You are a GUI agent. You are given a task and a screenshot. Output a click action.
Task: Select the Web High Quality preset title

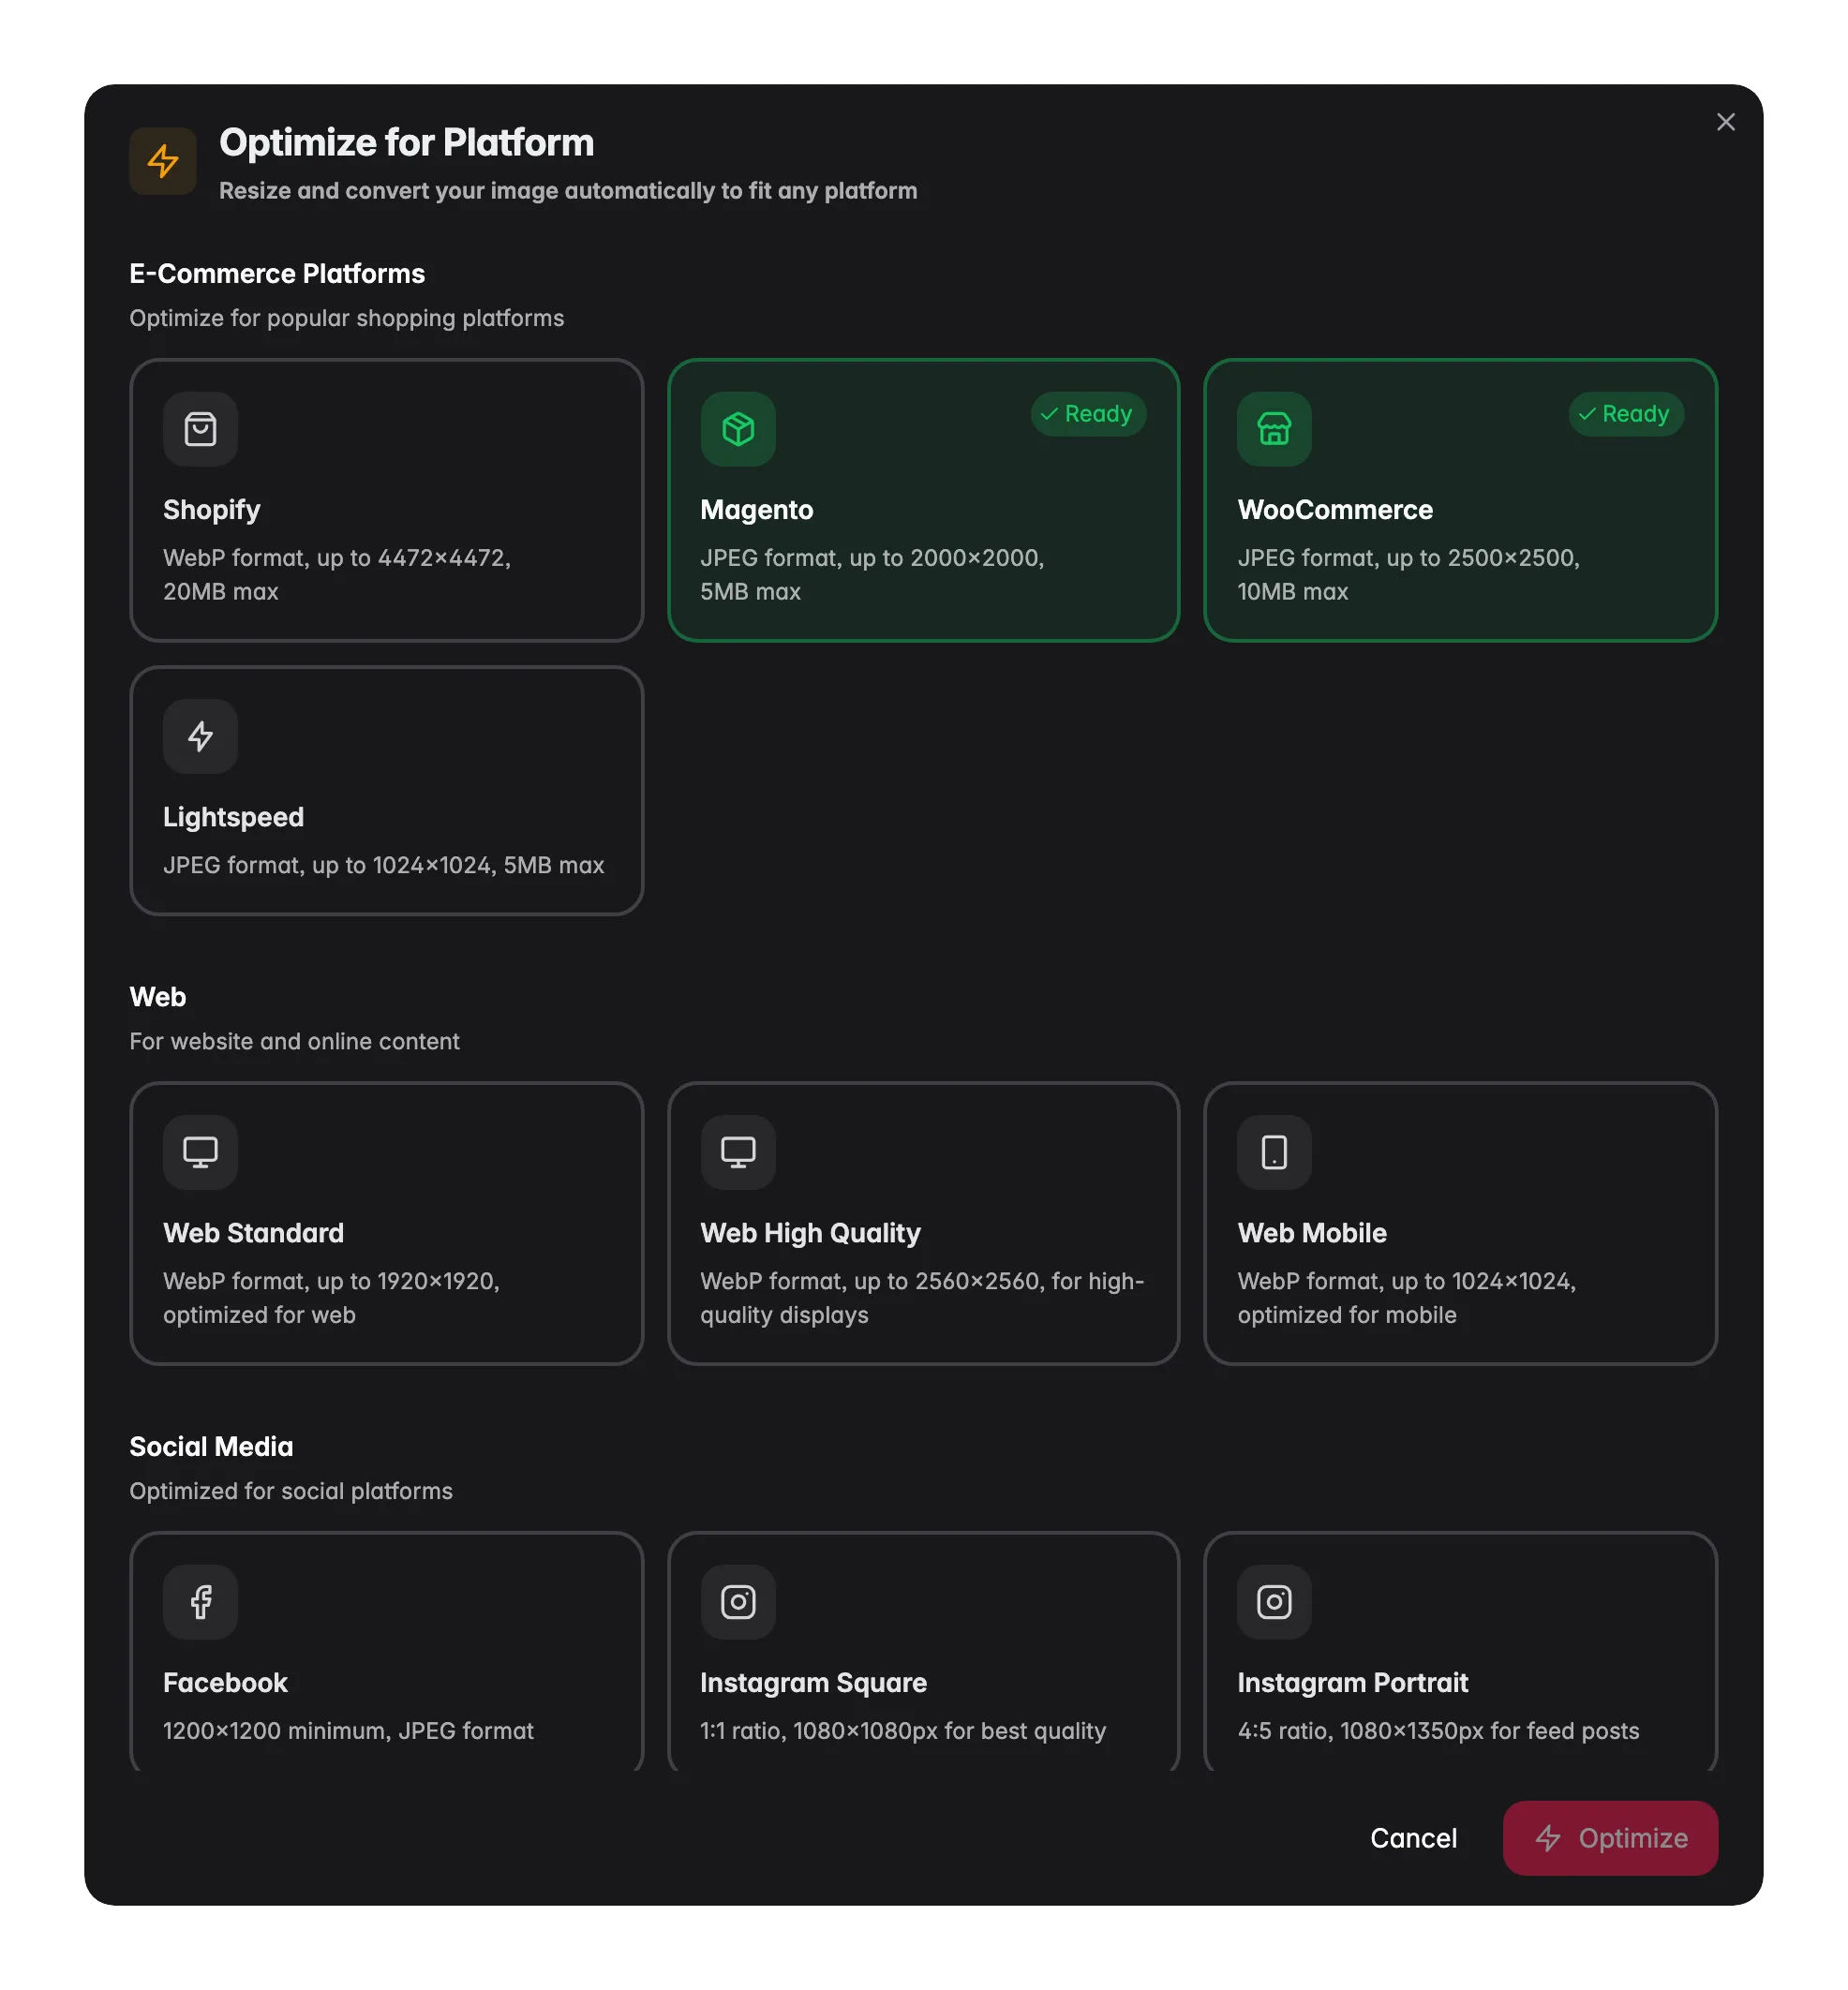[x=810, y=1233]
